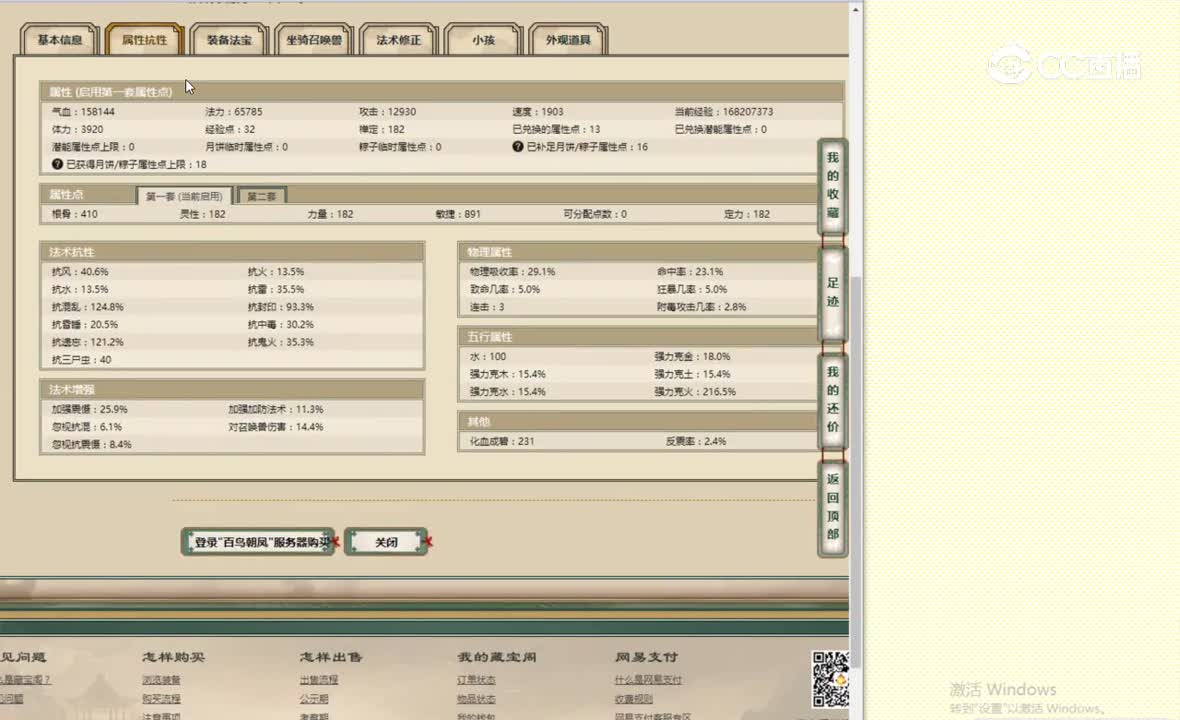Click the 对召唤兽伤害：14.4% entry

click(275, 427)
